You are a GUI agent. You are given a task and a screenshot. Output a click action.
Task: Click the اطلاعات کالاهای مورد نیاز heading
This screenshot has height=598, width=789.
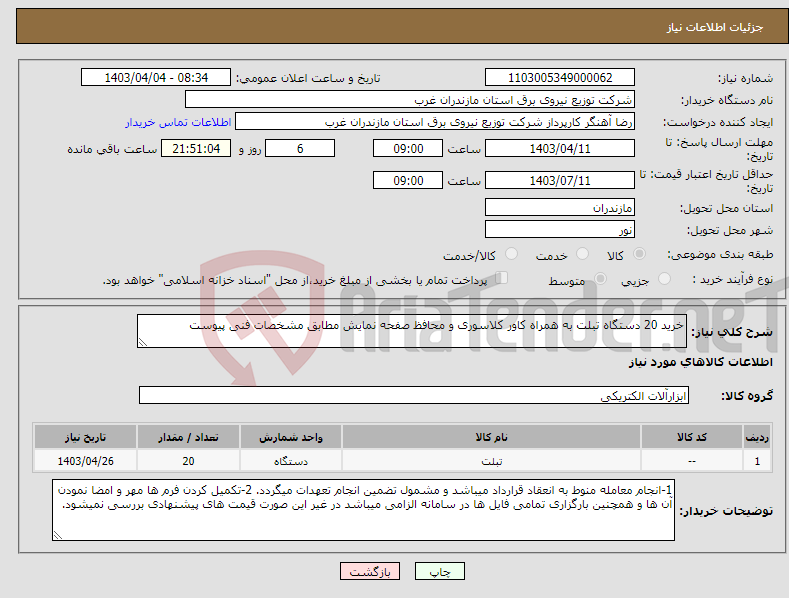pyautogui.click(x=700, y=362)
